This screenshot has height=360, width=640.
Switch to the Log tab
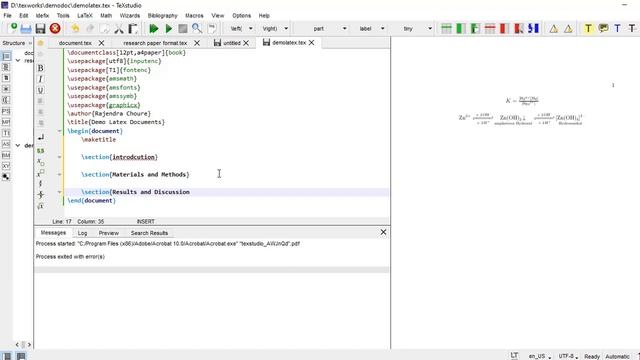point(82,233)
